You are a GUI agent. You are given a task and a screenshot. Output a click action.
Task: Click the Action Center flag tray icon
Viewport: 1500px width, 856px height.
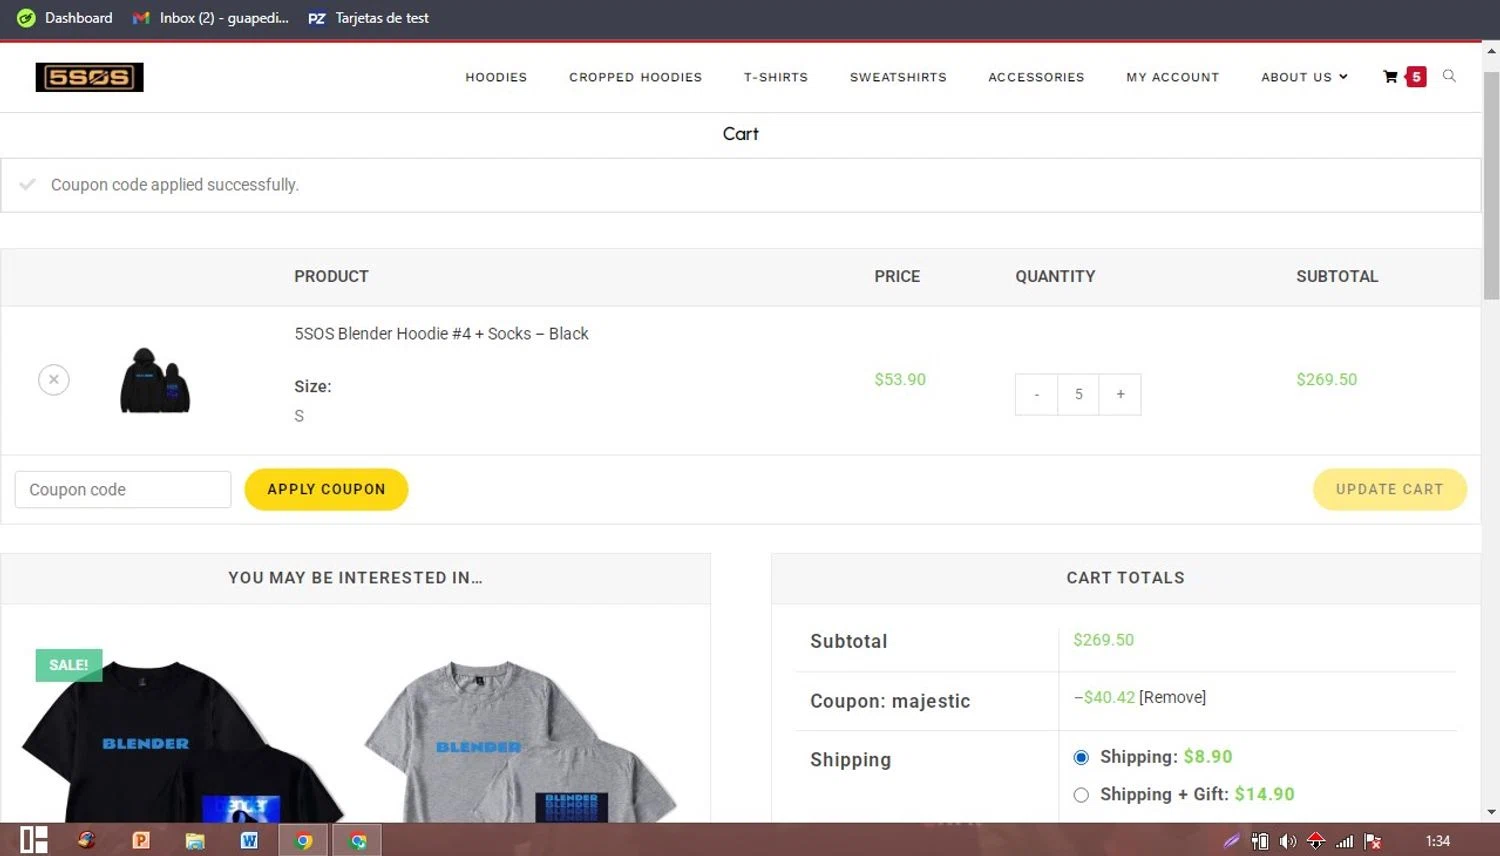(1373, 841)
